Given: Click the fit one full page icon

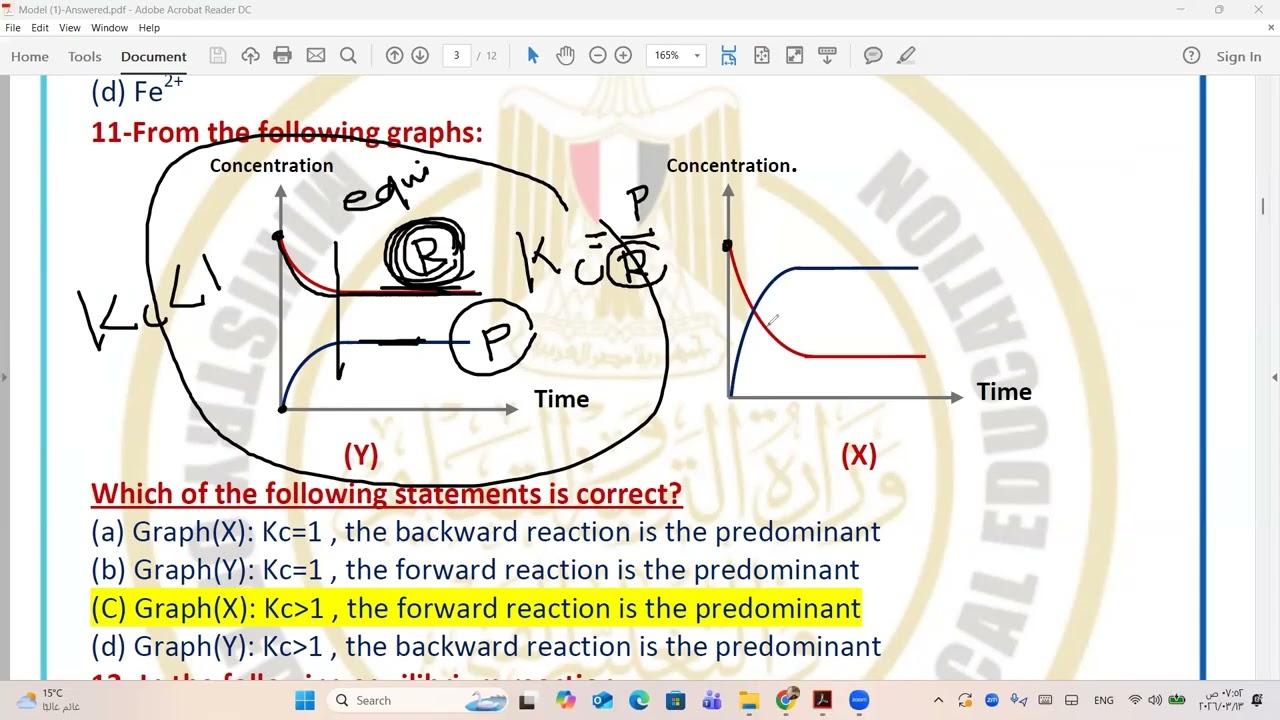Looking at the screenshot, I should point(762,56).
